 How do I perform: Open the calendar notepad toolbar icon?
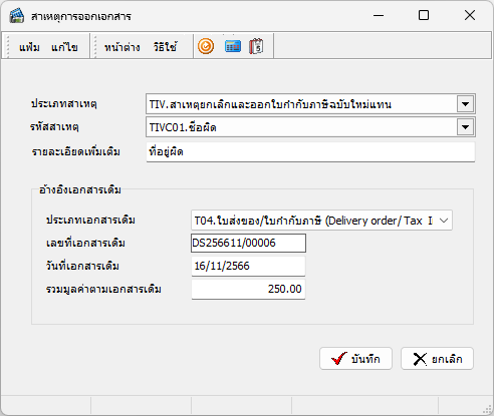coord(256,46)
